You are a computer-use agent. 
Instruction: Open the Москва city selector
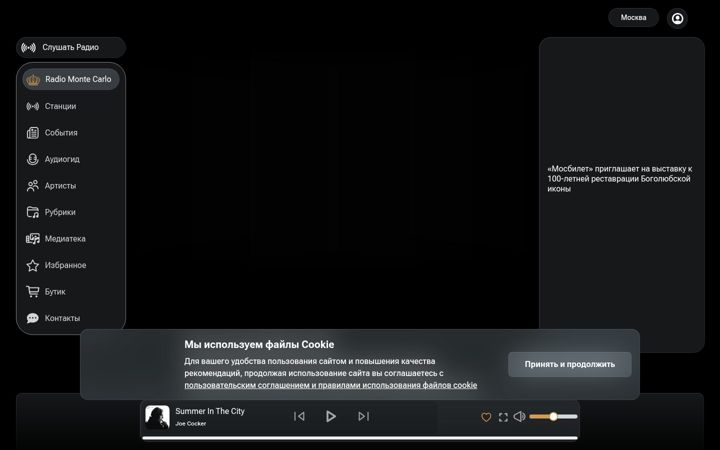[633, 17]
